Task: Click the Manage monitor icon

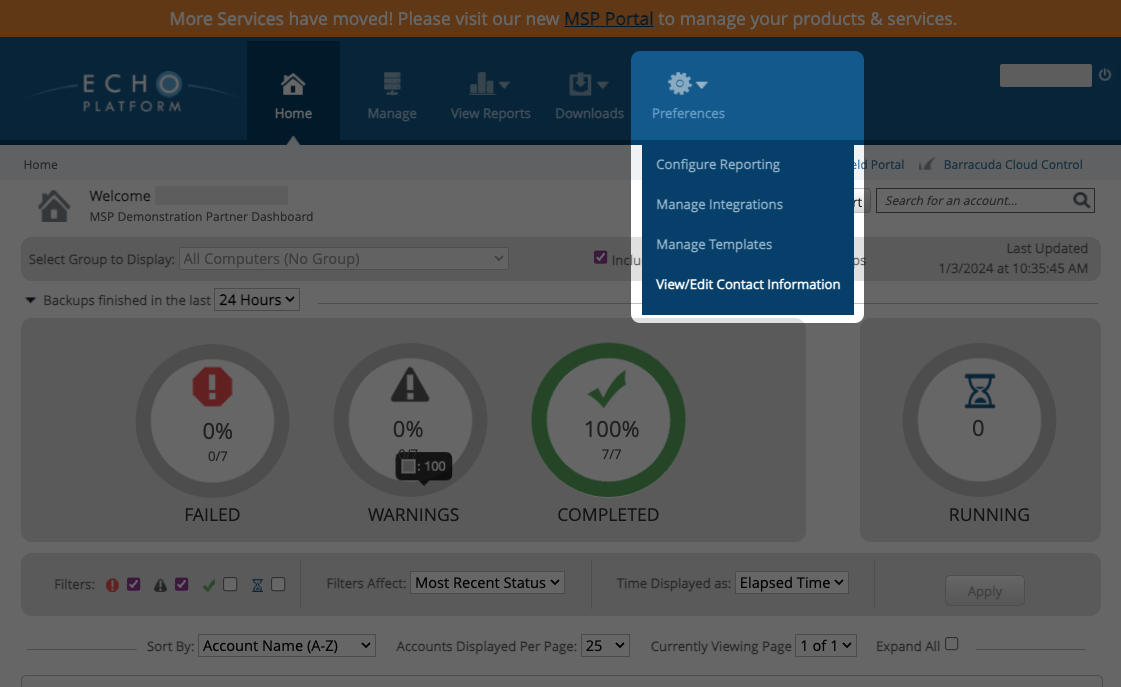Action: point(391,85)
